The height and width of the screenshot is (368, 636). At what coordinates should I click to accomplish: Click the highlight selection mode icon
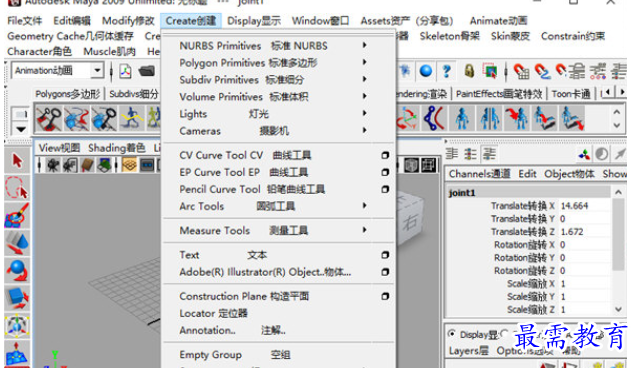click(490, 71)
